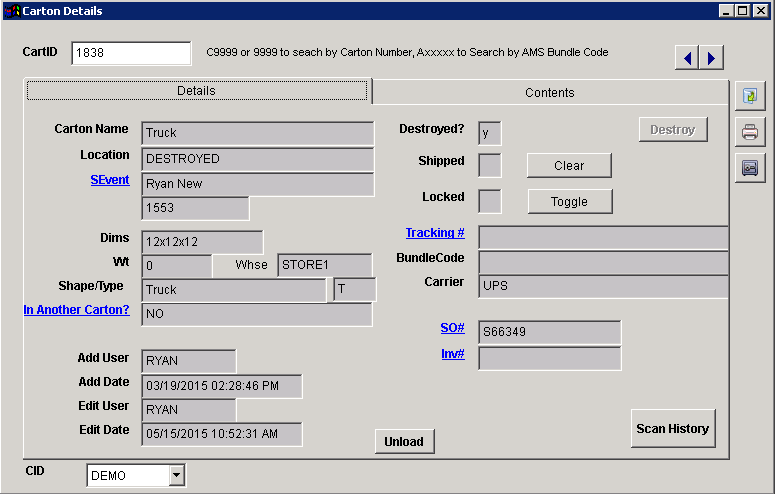Viewport: 775px width, 494px height.
Task: Switch to the Contents tab
Action: (550, 92)
